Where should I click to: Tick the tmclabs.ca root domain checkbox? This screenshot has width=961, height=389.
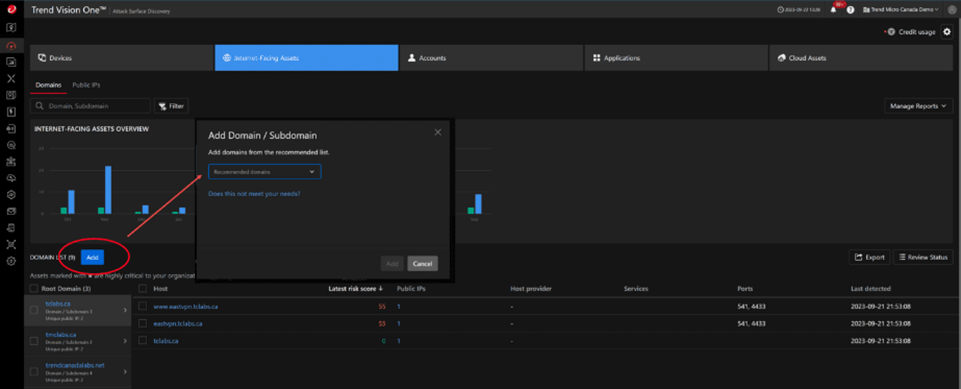[34, 341]
